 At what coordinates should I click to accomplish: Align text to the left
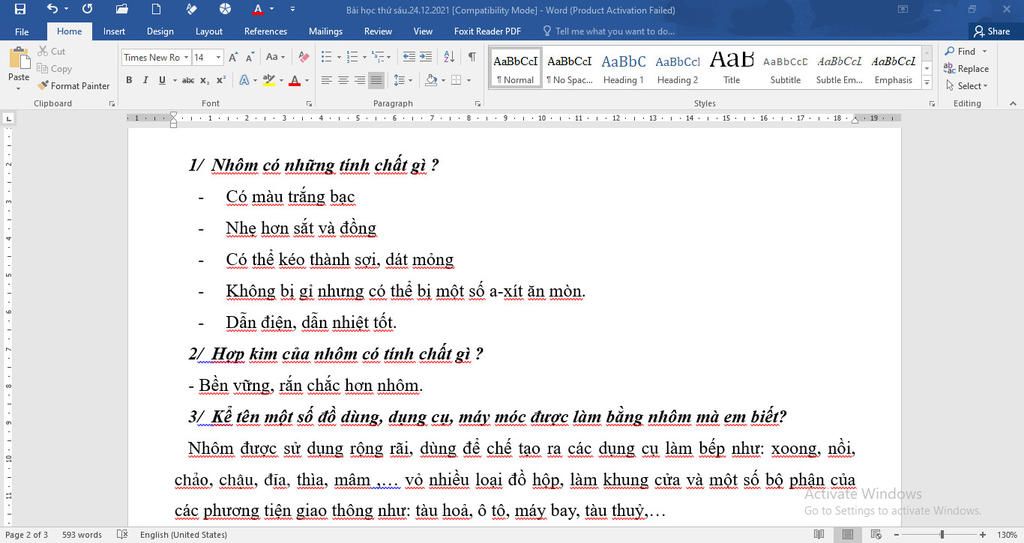327,80
